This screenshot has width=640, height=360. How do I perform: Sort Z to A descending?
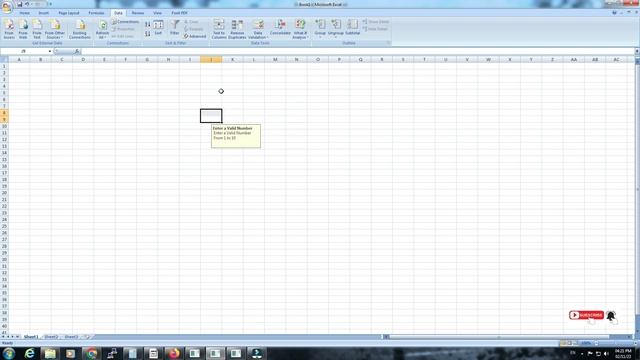click(147, 34)
